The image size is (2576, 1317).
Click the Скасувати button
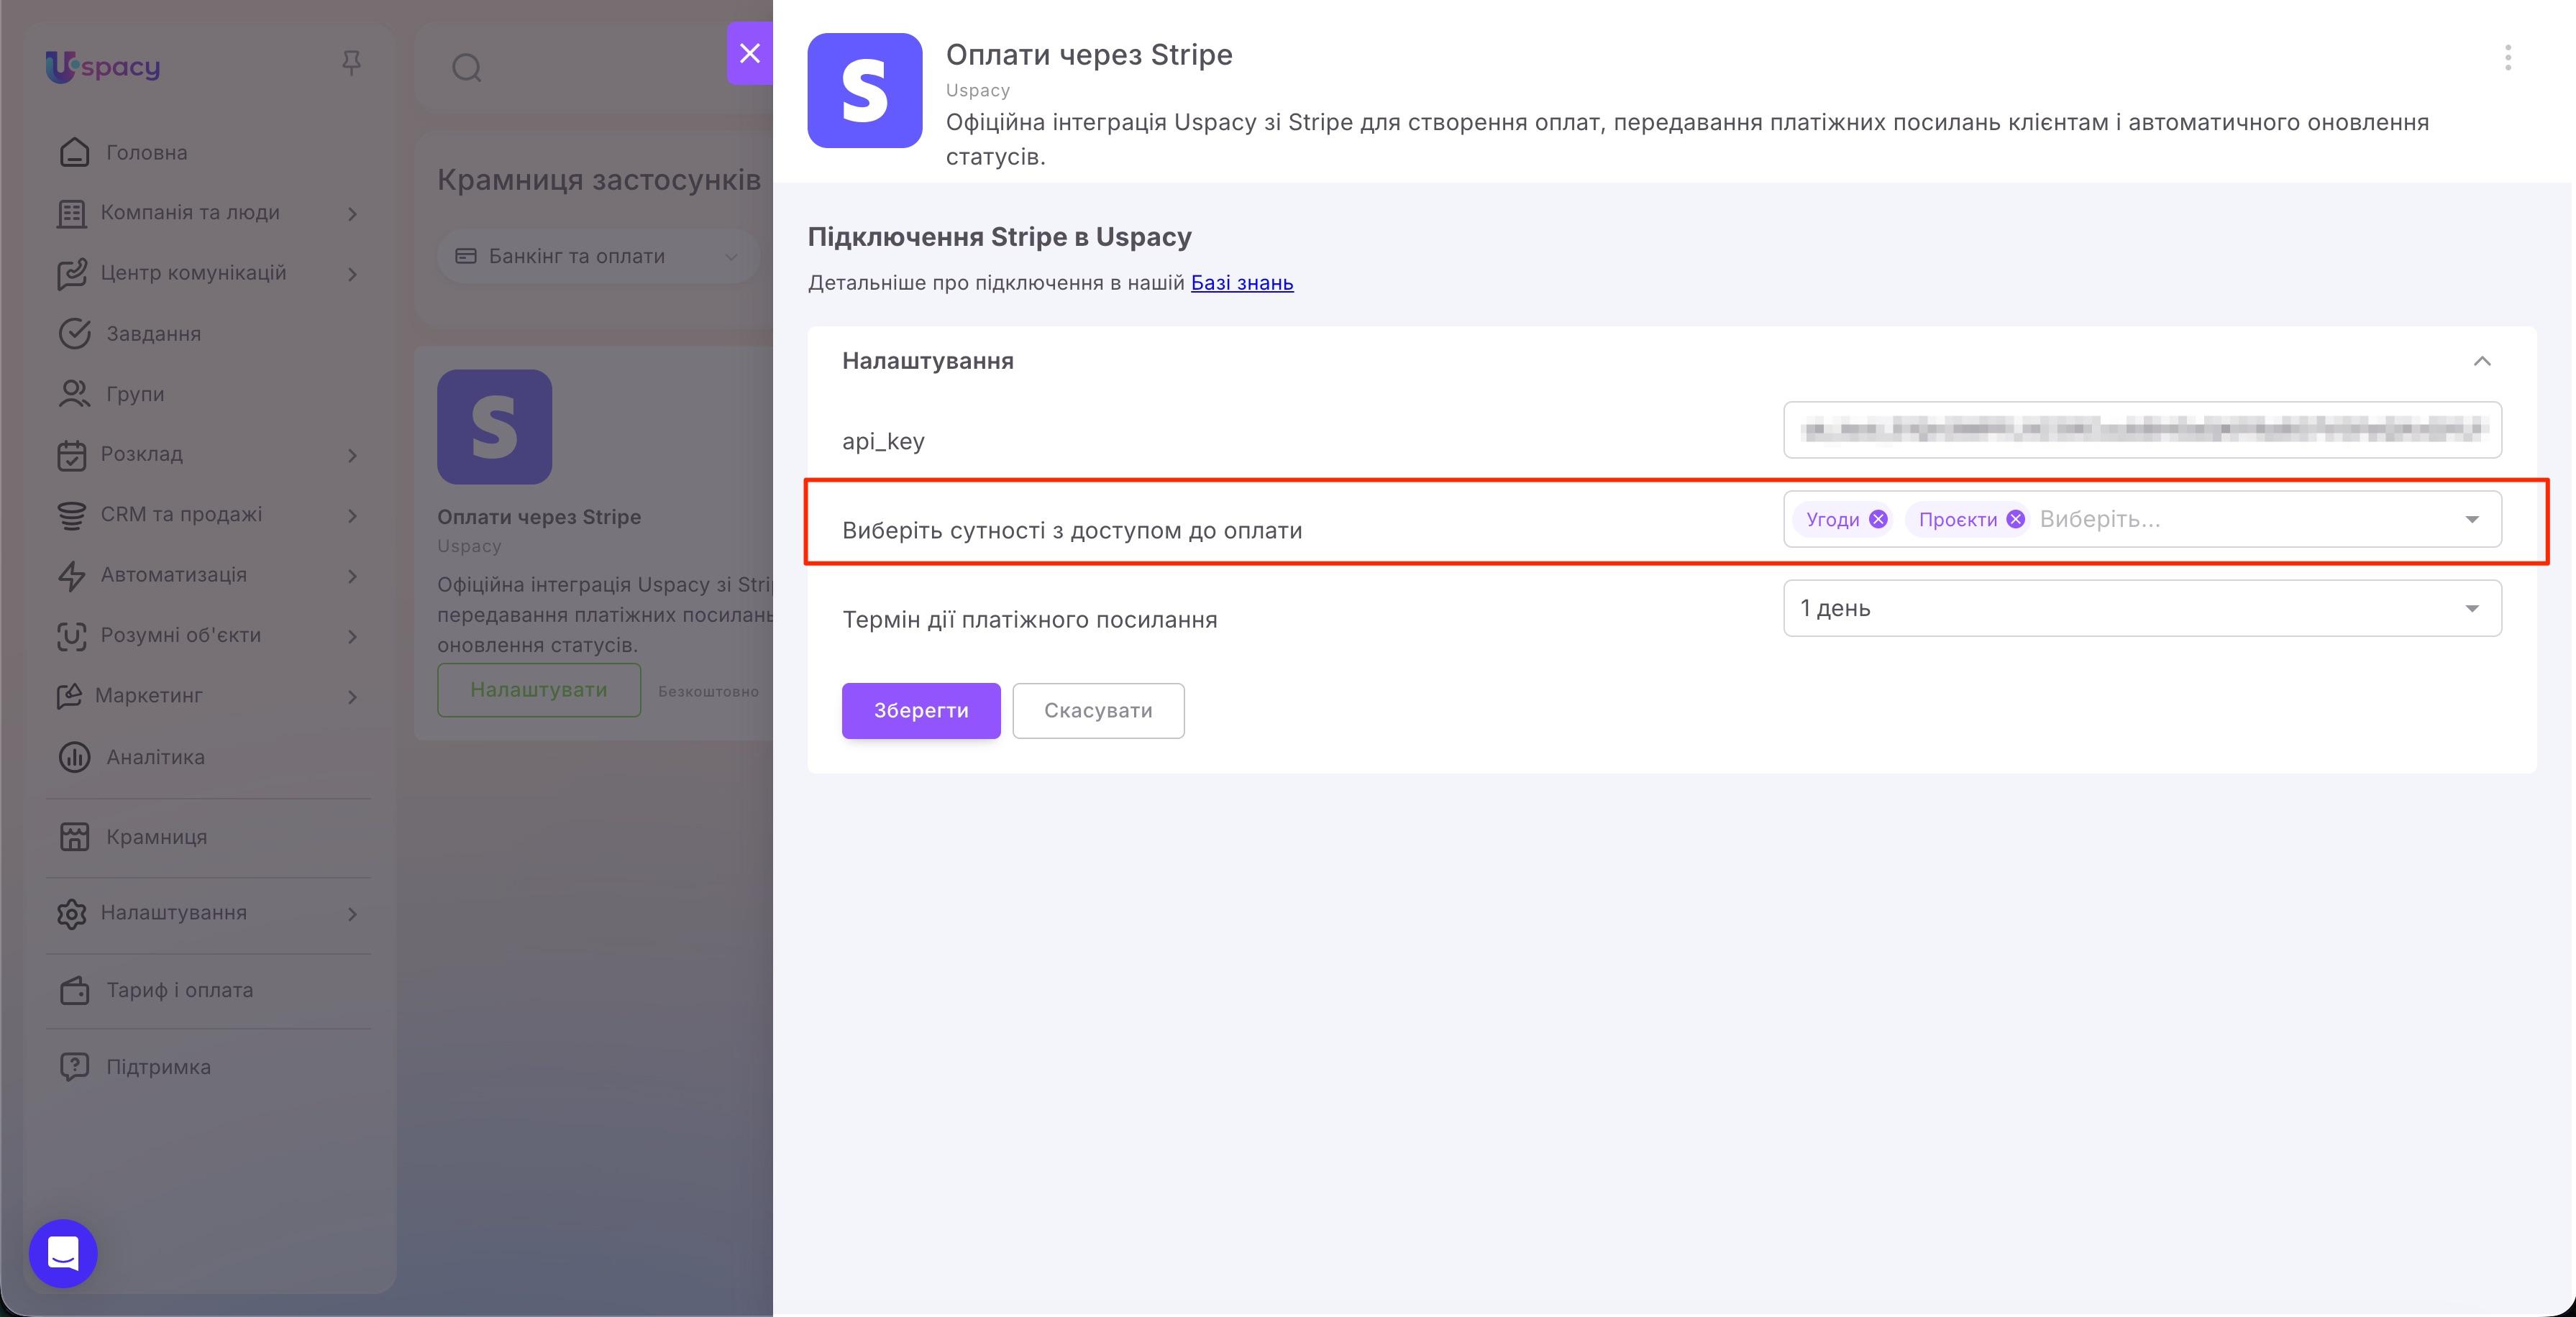[1098, 711]
